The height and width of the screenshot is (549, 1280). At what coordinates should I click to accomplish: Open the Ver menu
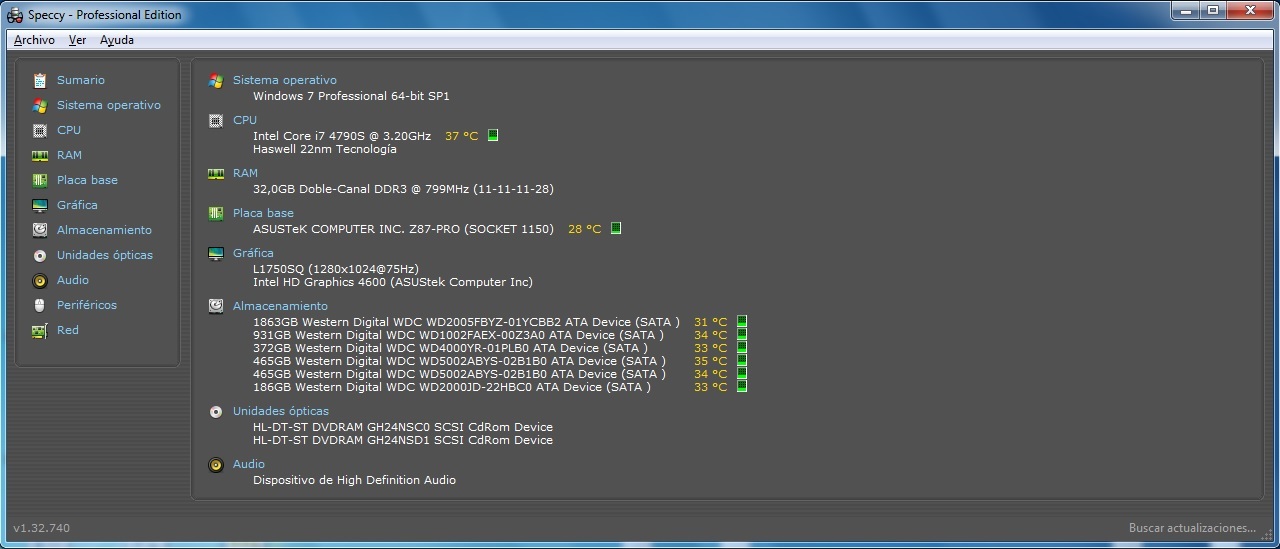click(77, 40)
